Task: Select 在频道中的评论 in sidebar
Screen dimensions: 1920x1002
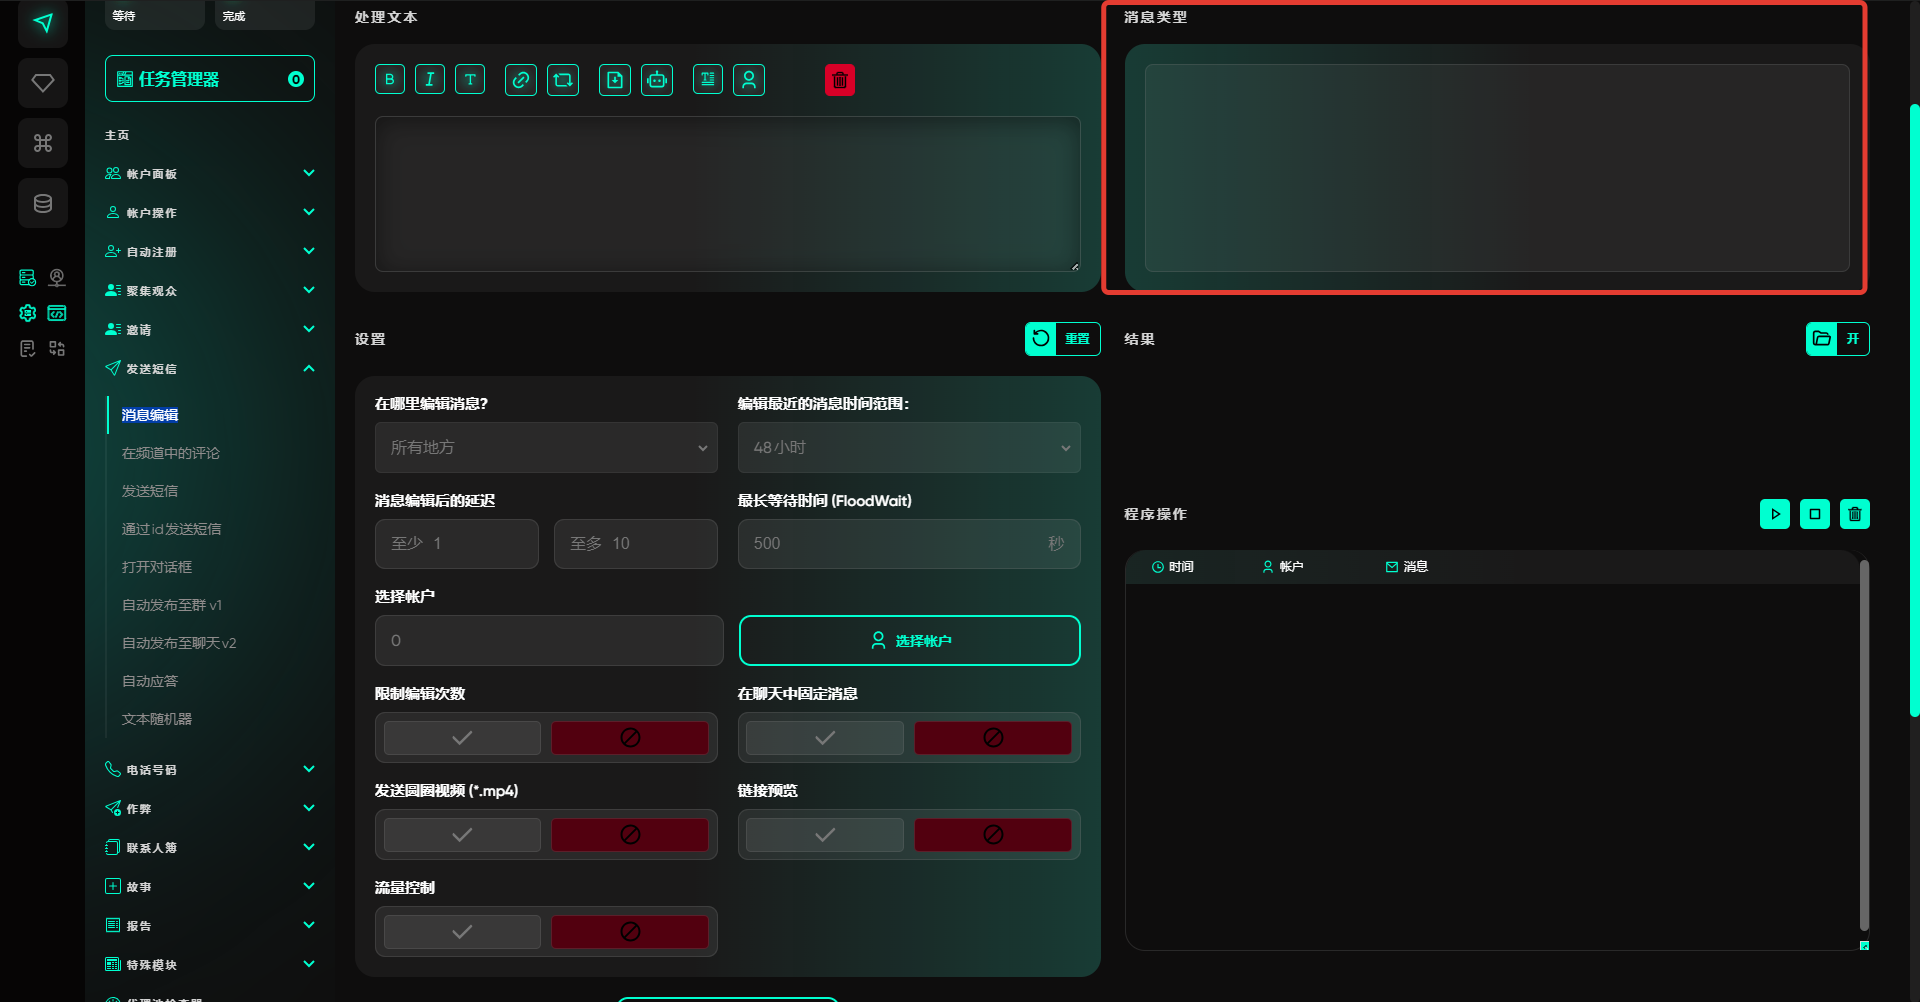Action: pos(171,453)
